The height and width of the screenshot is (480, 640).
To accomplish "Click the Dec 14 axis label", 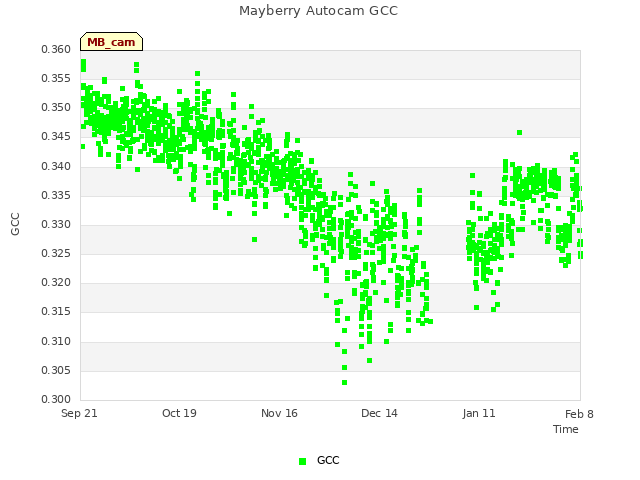I will 379,413.
